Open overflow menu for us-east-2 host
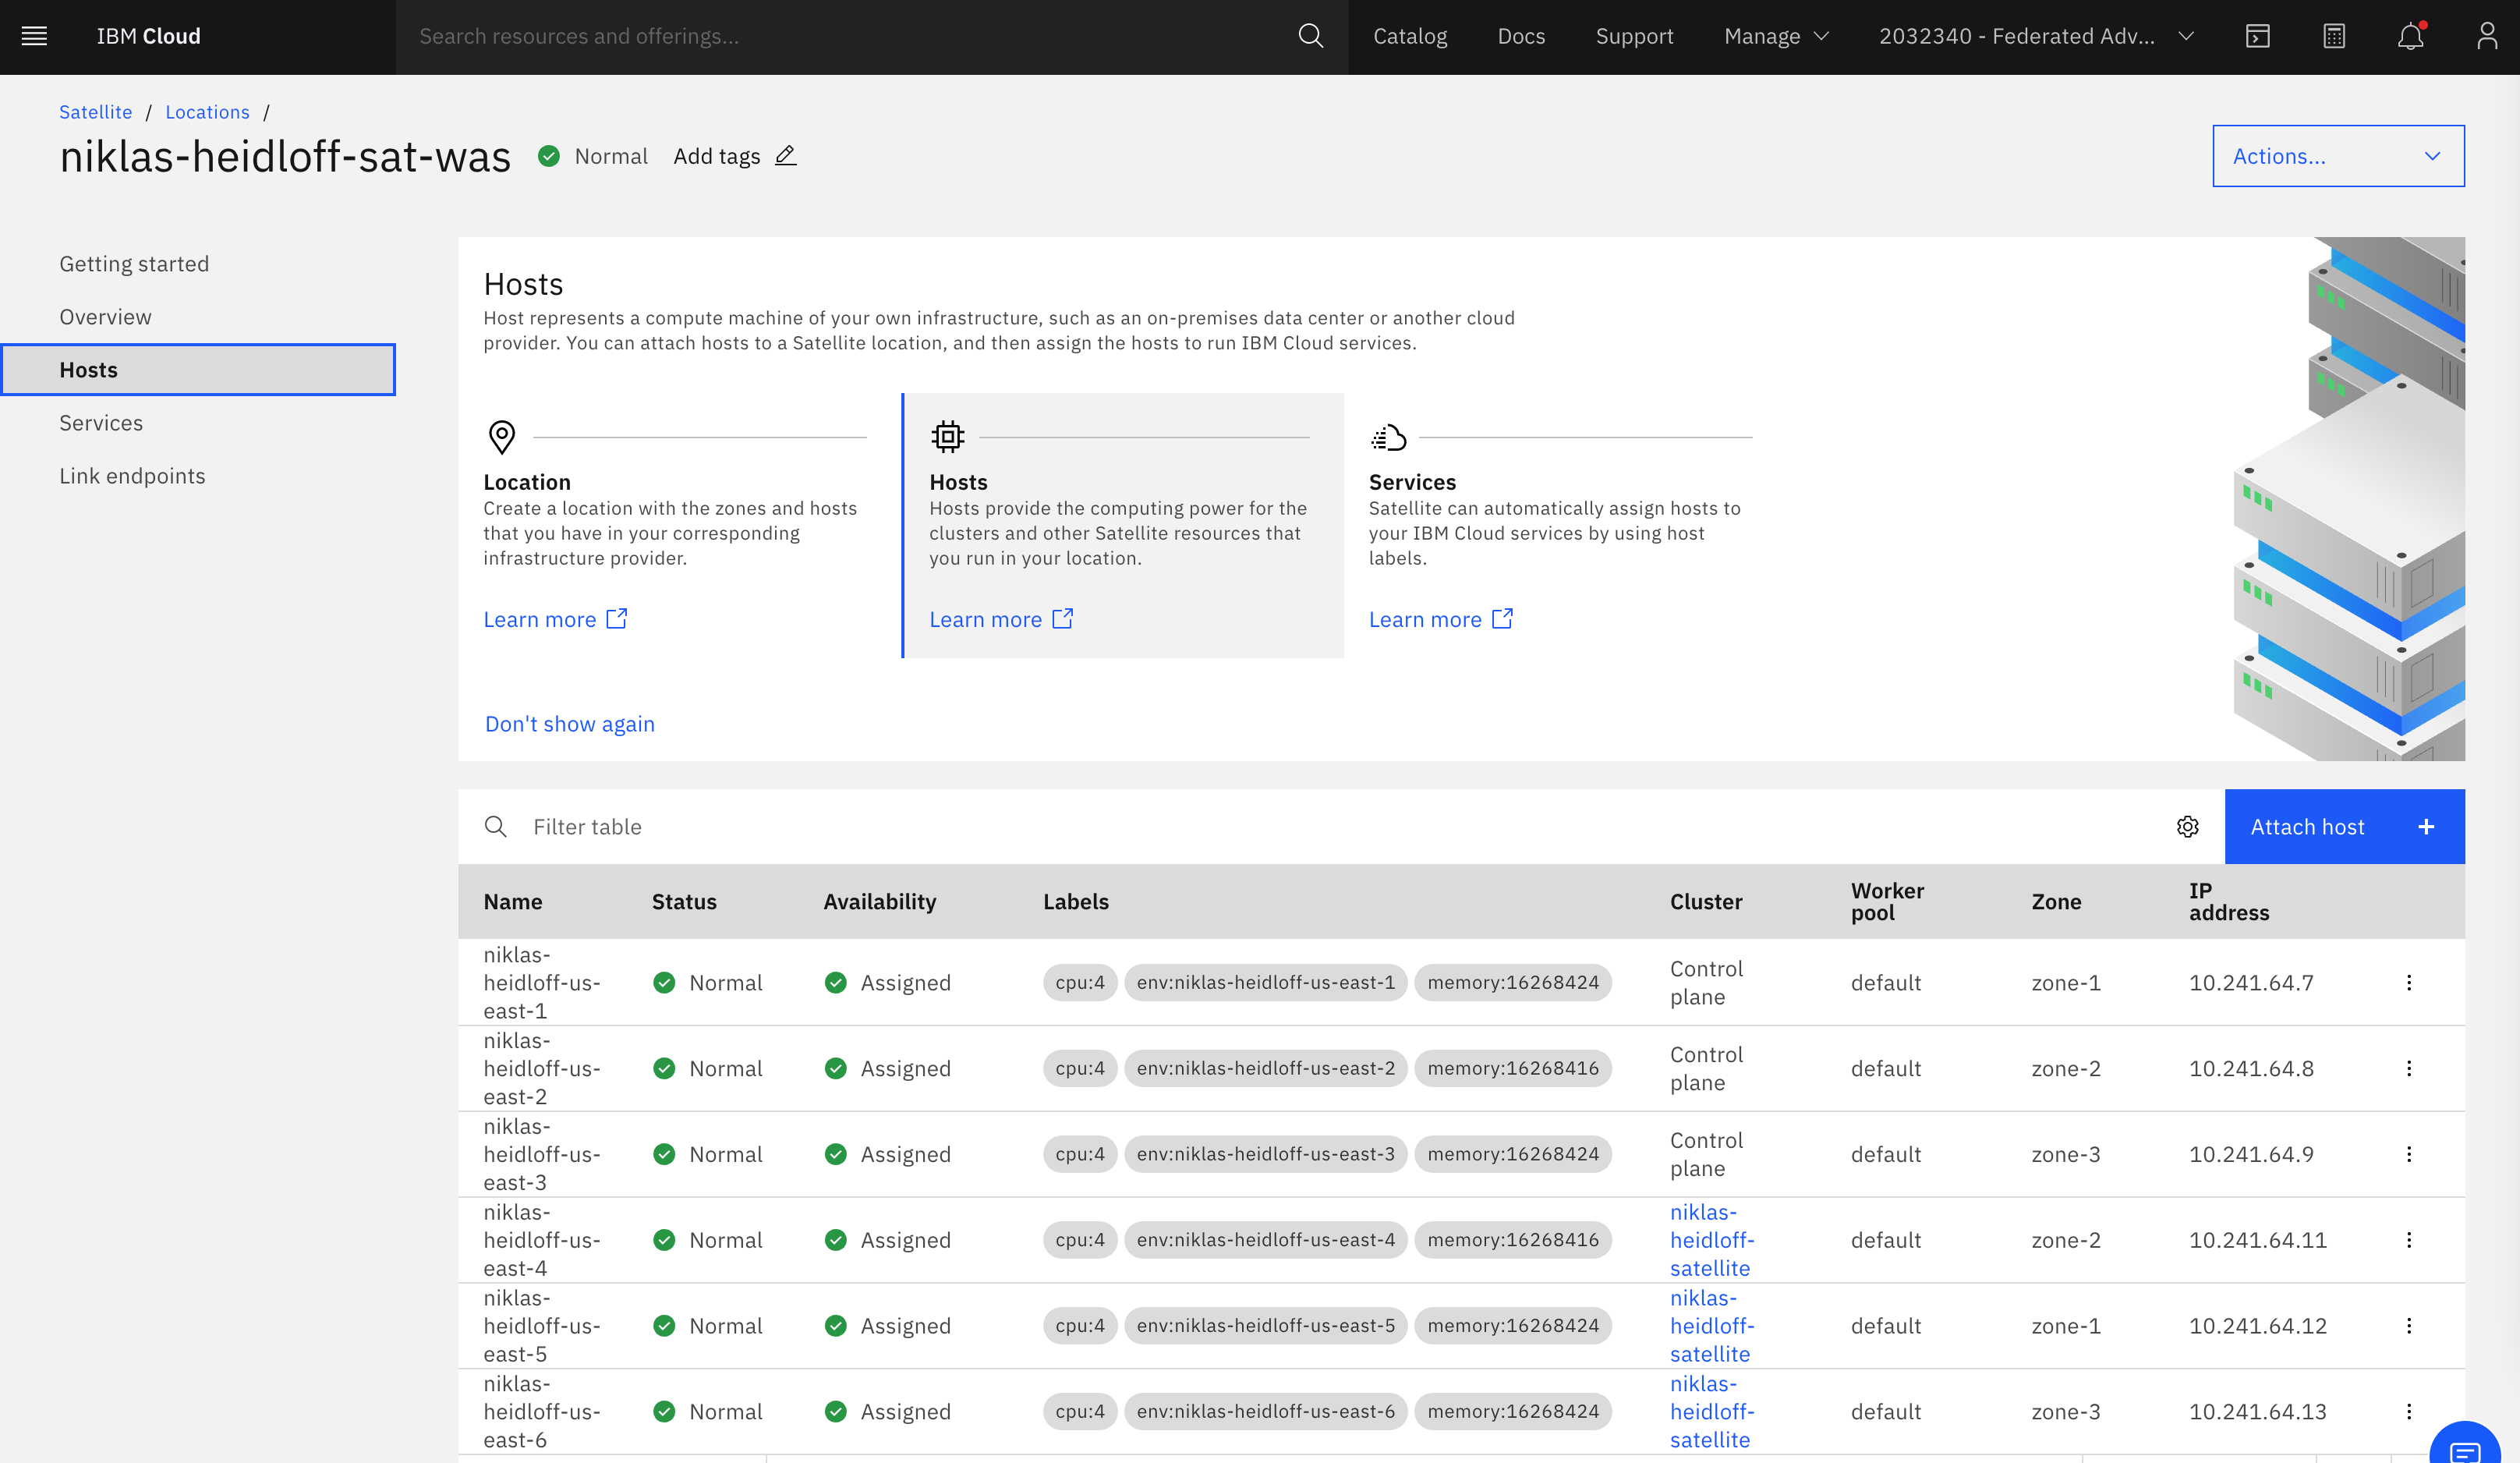 pyautogui.click(x=2408, y=1069)
